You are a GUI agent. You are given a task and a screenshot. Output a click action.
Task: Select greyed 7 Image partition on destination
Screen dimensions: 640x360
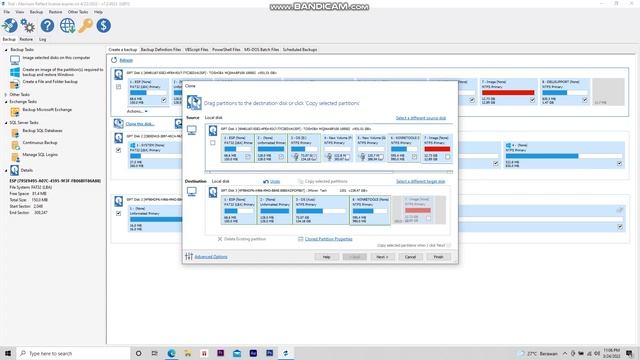418,210
